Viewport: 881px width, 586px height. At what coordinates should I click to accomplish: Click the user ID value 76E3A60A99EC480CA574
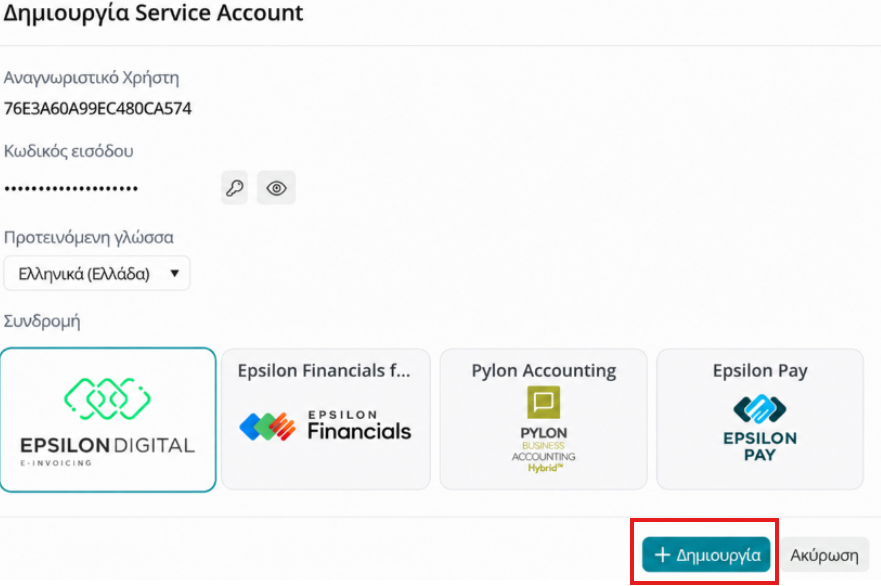[98, 108]
